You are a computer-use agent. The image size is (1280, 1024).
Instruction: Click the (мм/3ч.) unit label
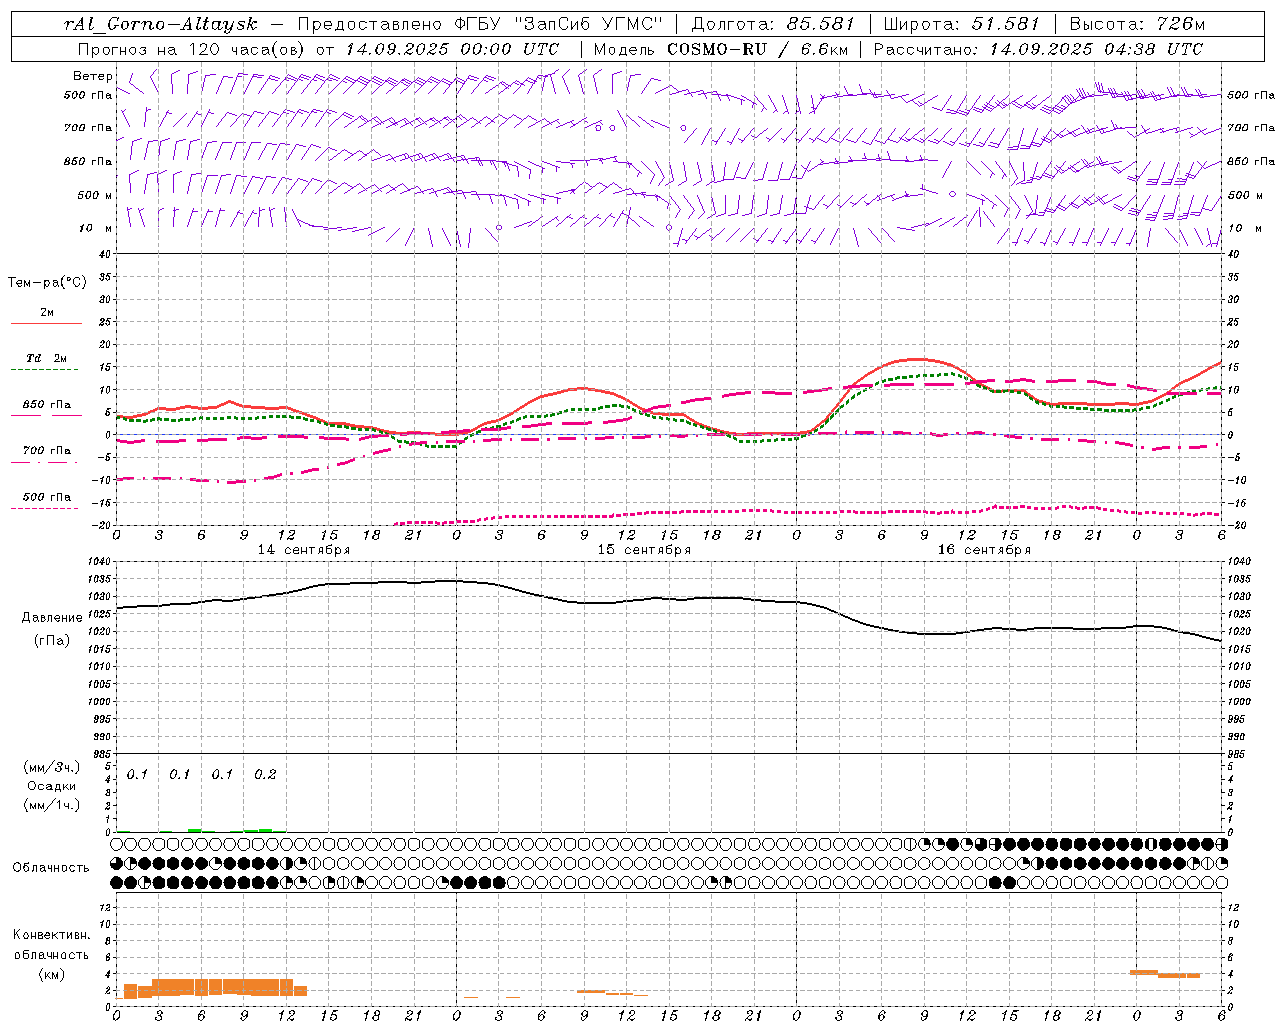click(x=52, y=767)
